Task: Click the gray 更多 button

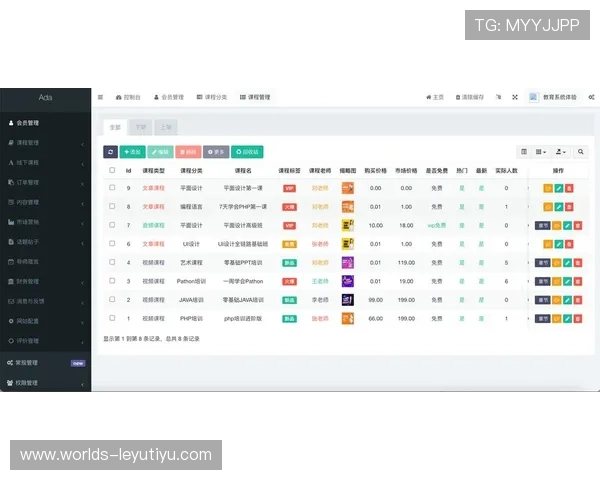Action: coord(216,152)
